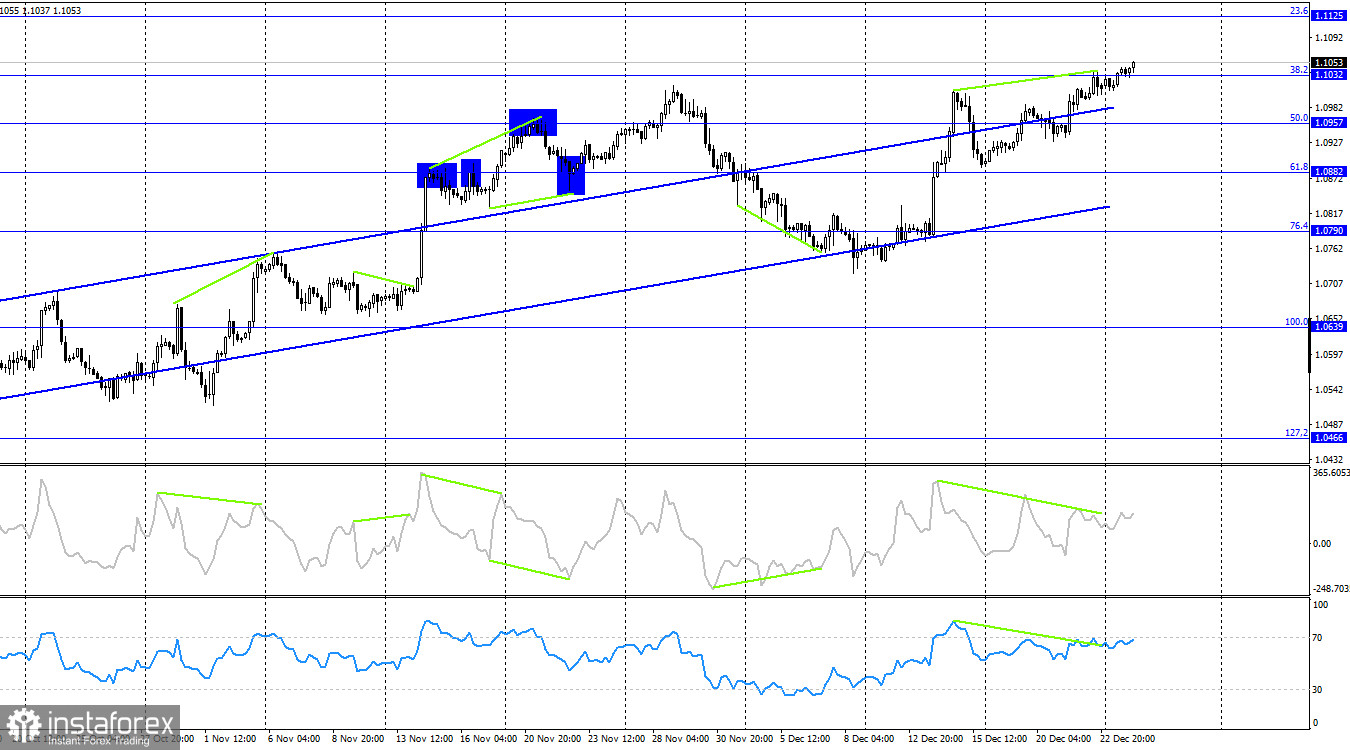The width and height of the screenshot is (1350, 750).
Task: Click the 1.0466 level price tag
Action: click(1329, 437)
